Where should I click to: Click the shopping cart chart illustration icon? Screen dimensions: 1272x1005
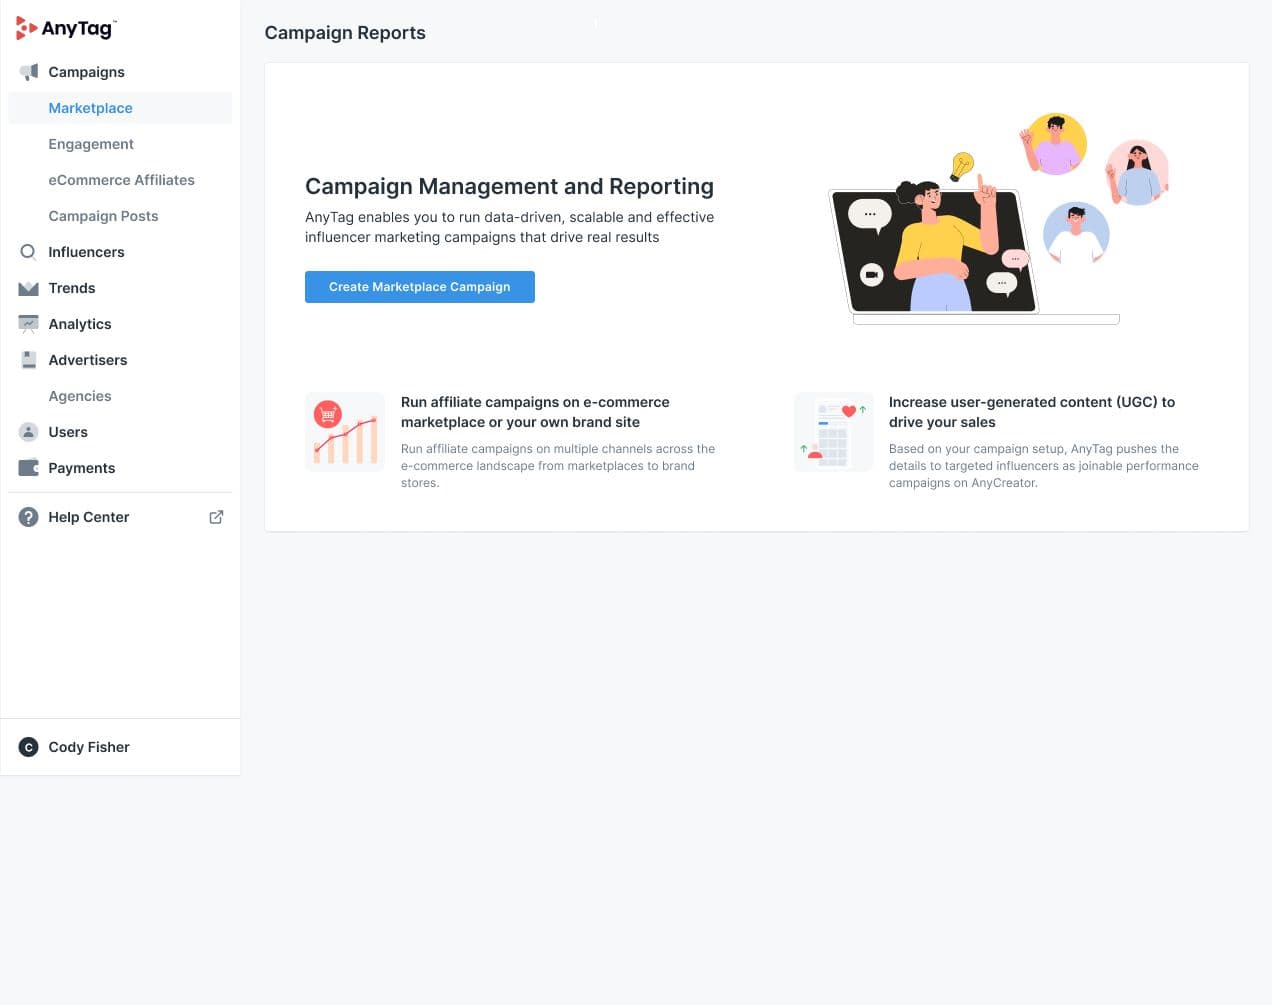(x=344, y=431)
